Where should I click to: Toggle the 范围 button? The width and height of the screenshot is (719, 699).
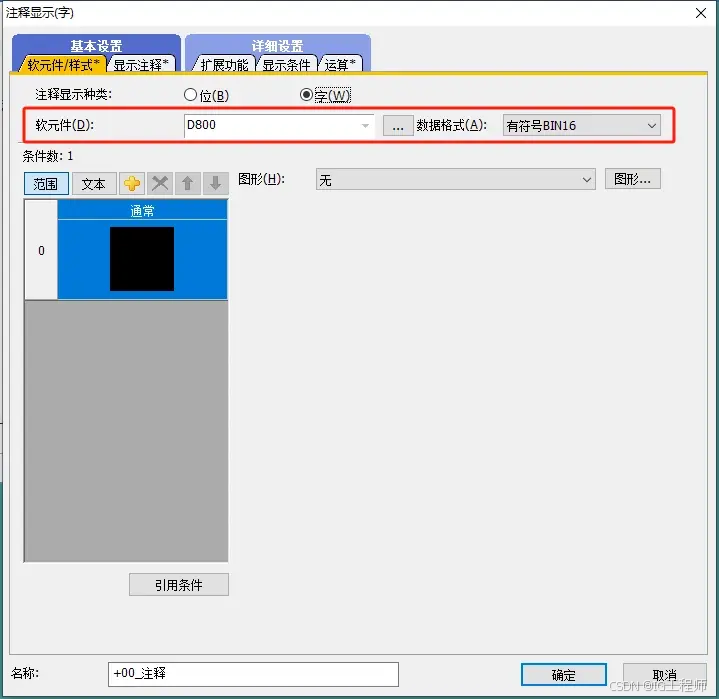click(46, 184)
